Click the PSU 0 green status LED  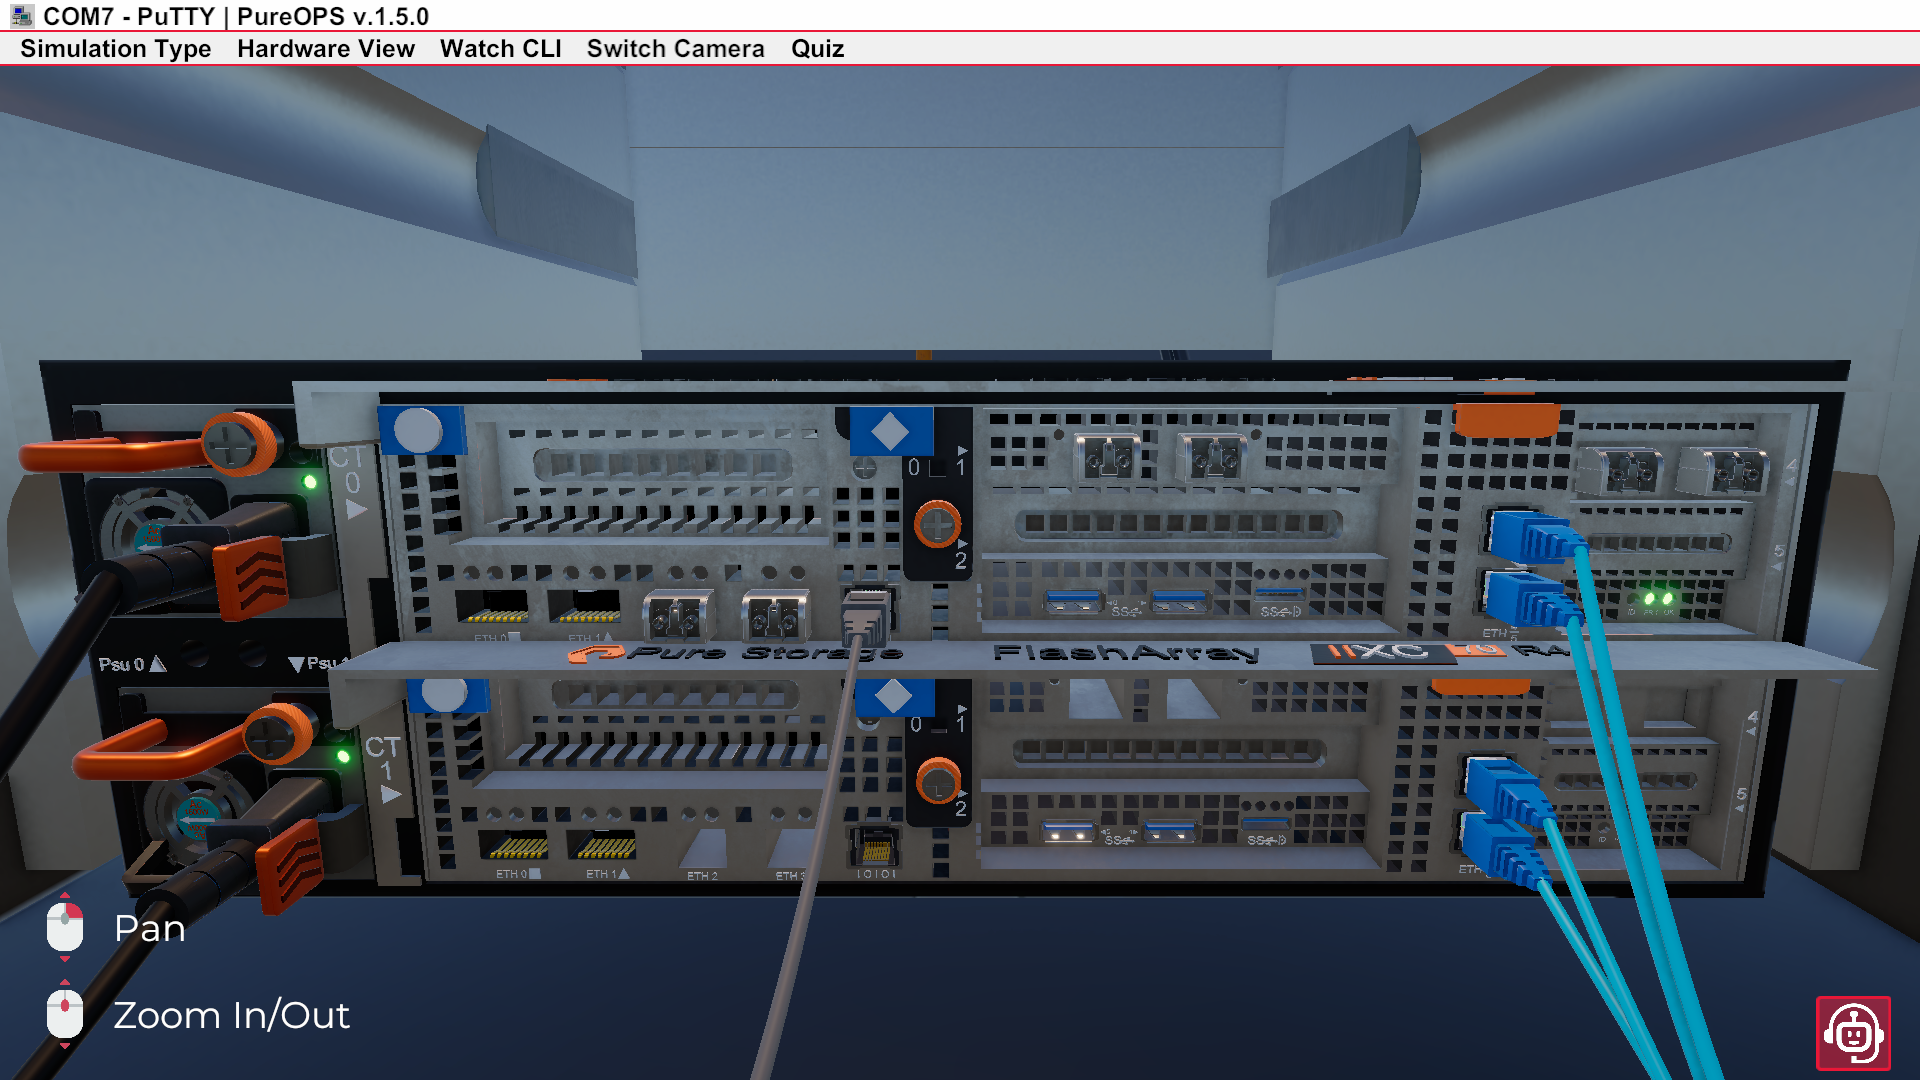(310, 483)
